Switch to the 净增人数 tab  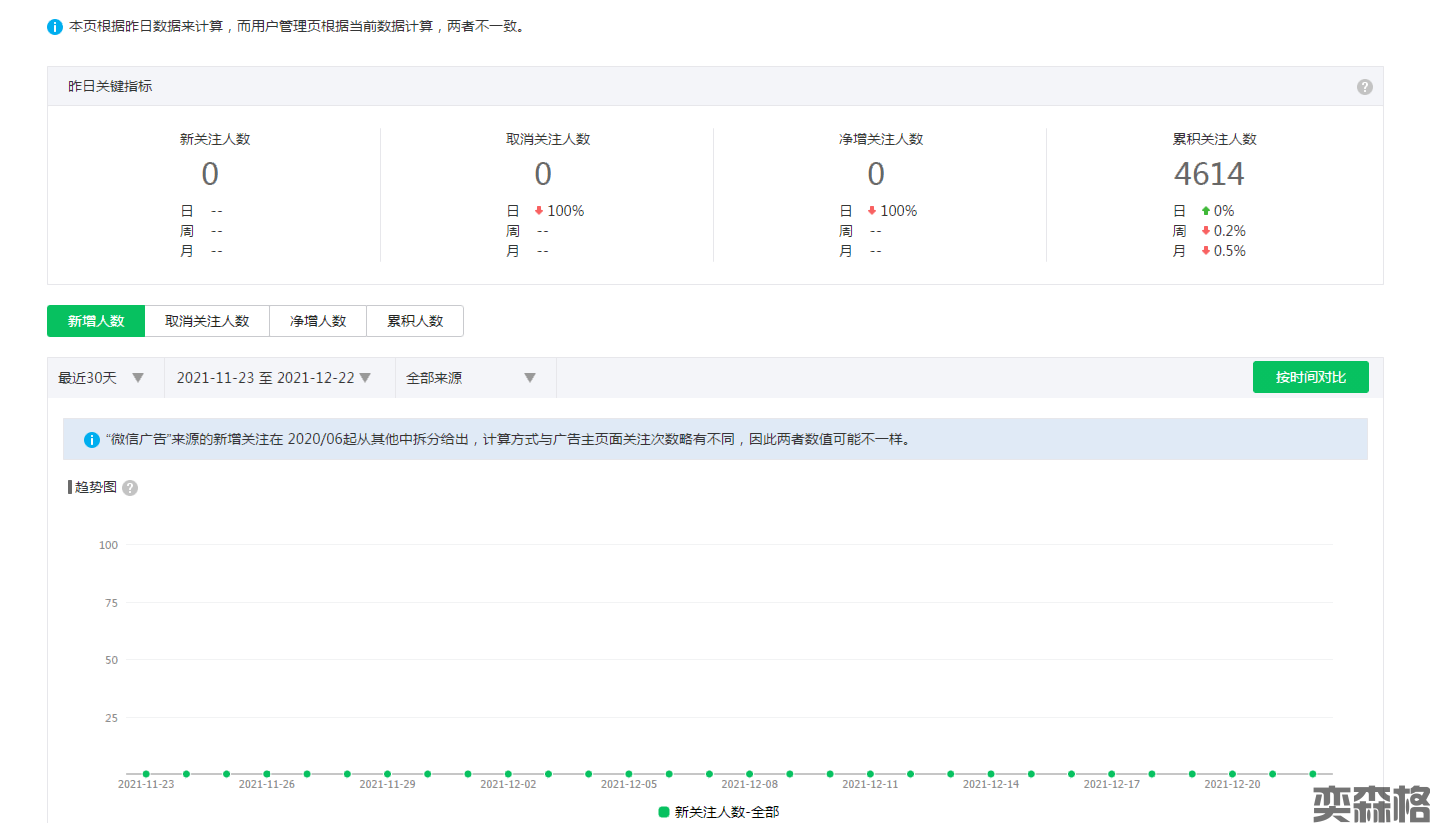coord(318,321)
